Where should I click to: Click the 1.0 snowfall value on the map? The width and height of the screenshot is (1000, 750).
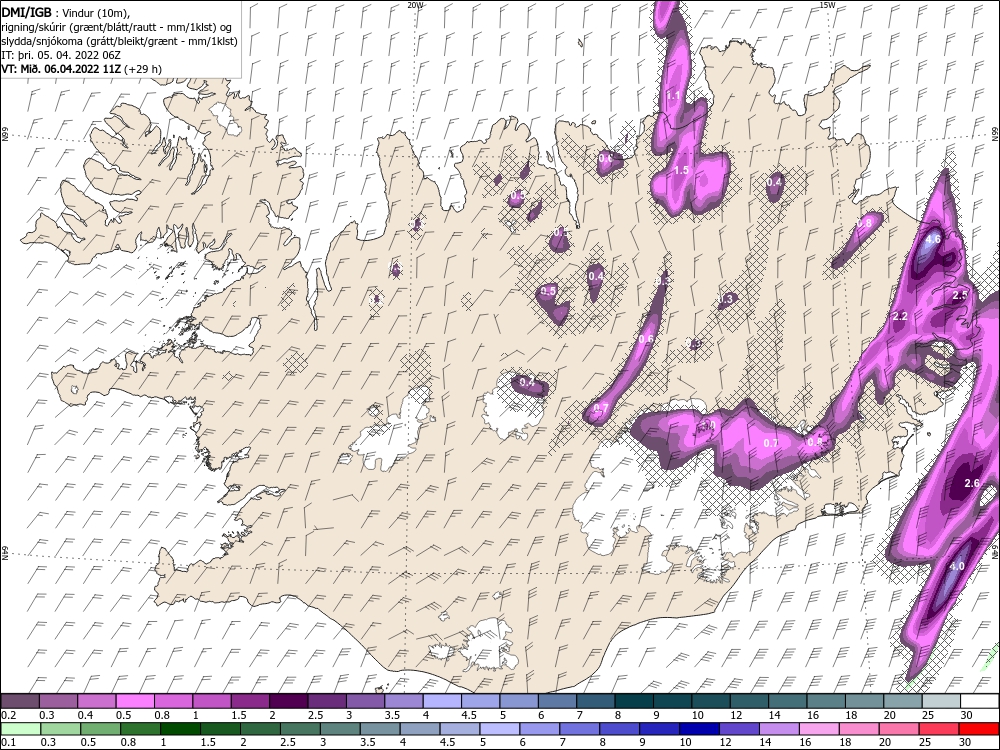tap(709, 425)
